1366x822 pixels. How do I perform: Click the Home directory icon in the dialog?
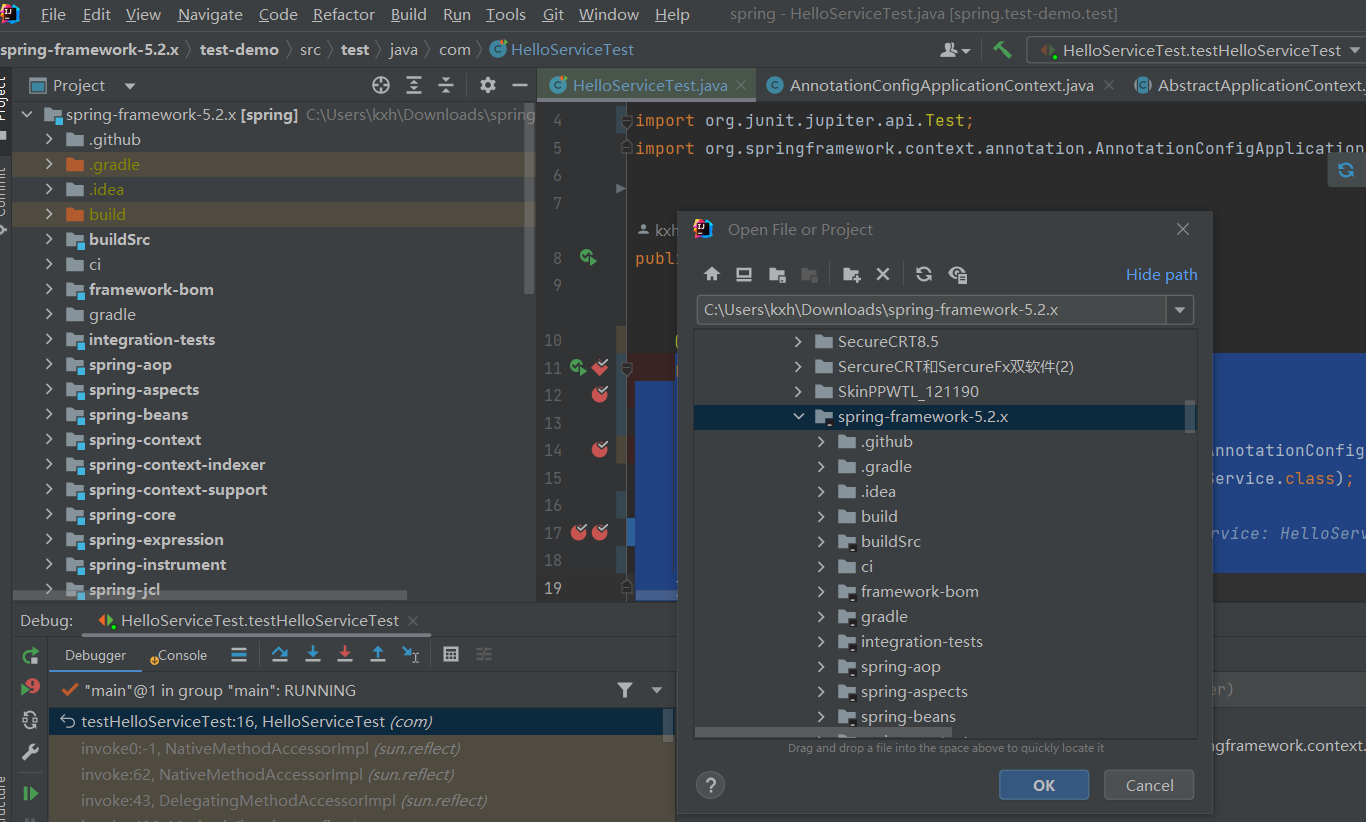coord(712,274)
